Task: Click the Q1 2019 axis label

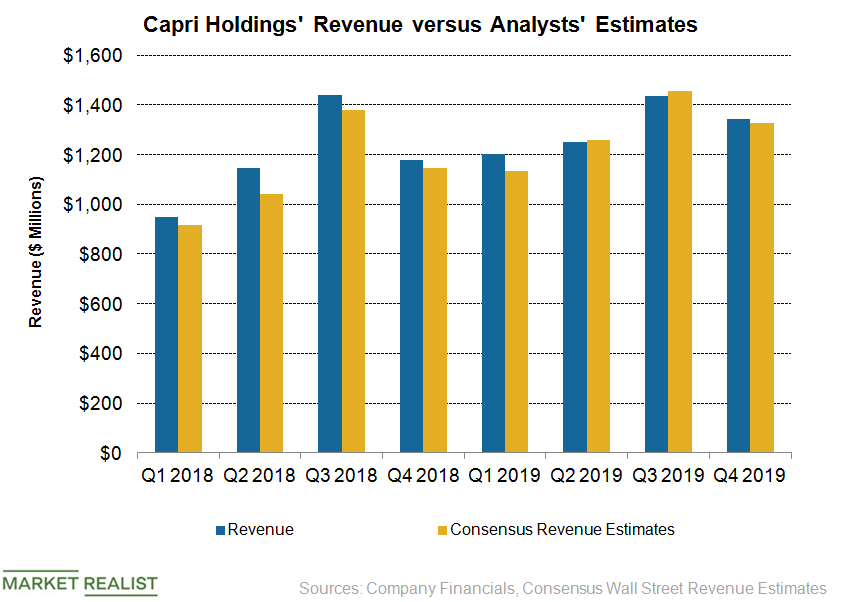Action: pyautogui.click(x=504, y=475)
